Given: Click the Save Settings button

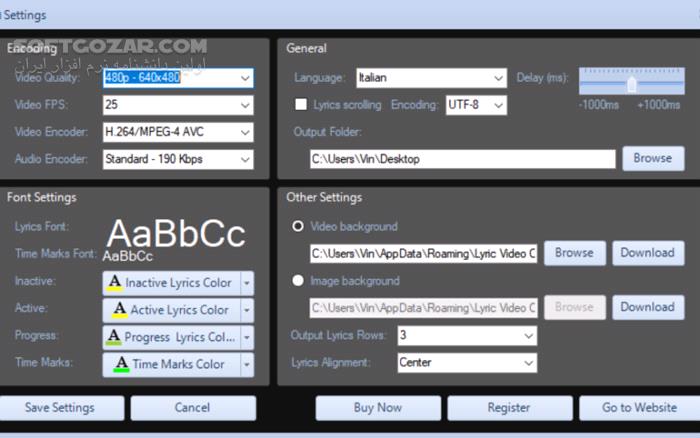Looking at the screenshot, I should 61,408.
